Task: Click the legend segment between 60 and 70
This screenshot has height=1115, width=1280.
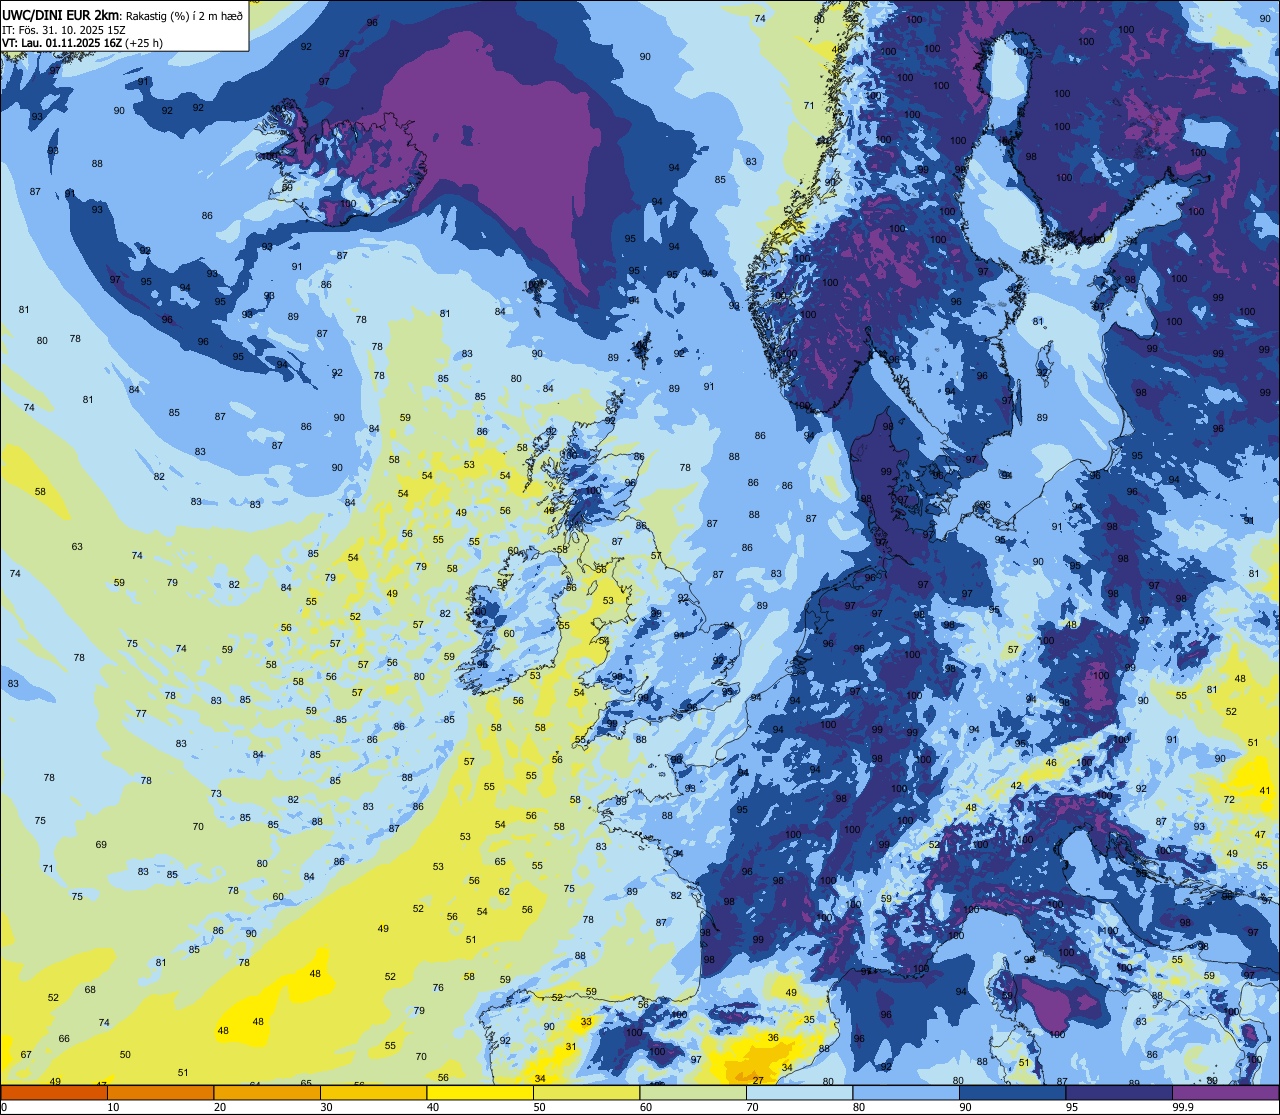Action: click(x=693, y=1093)
